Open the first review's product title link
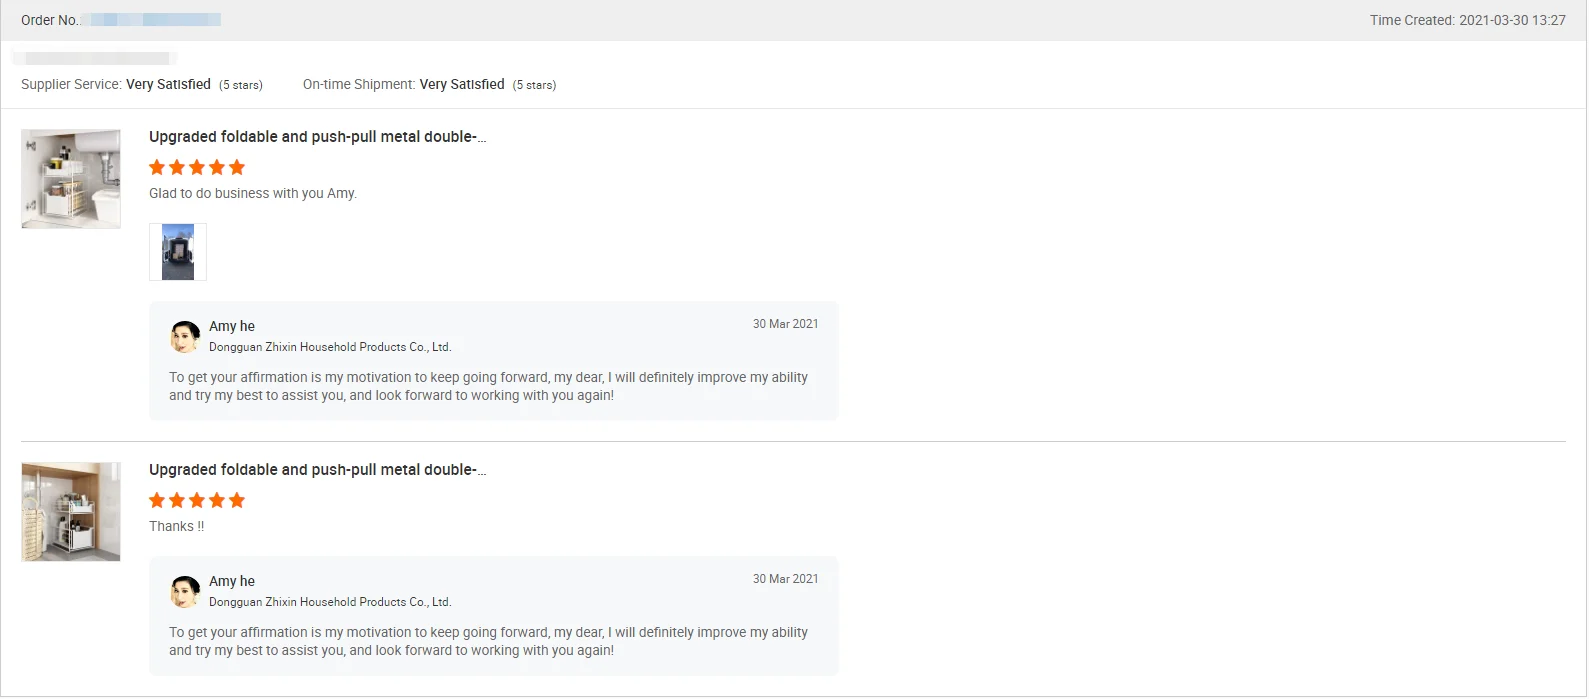 (317, 137)
